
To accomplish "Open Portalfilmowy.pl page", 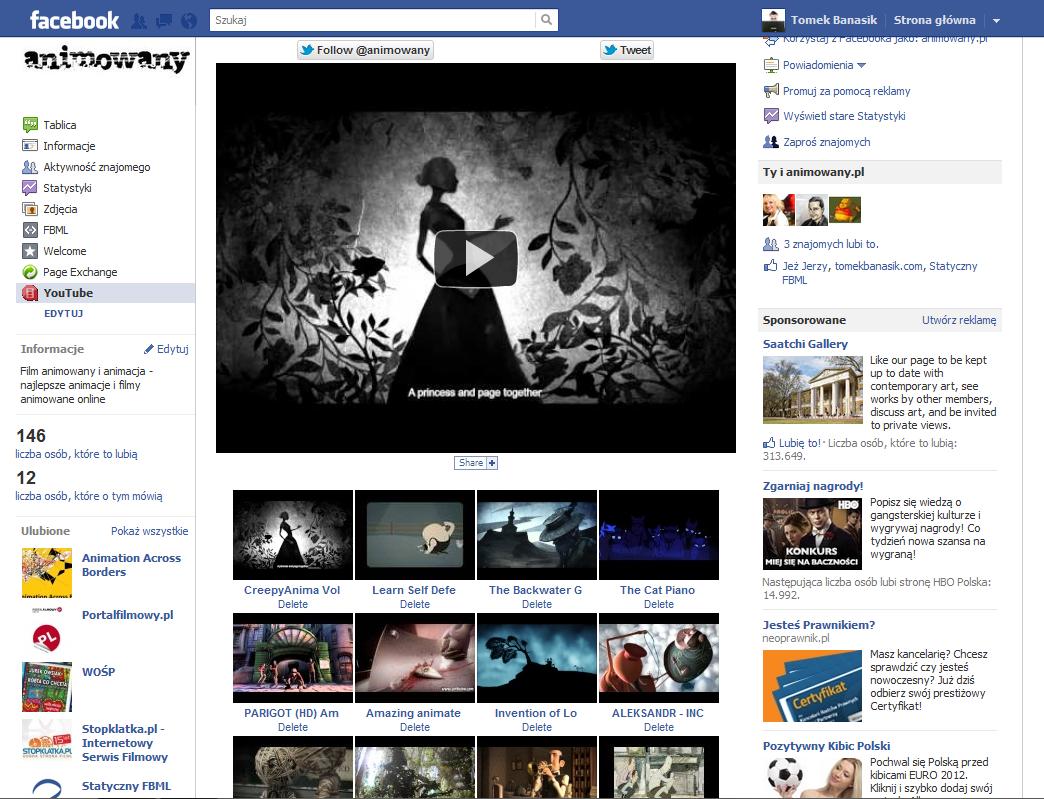I will click(127, 615).
